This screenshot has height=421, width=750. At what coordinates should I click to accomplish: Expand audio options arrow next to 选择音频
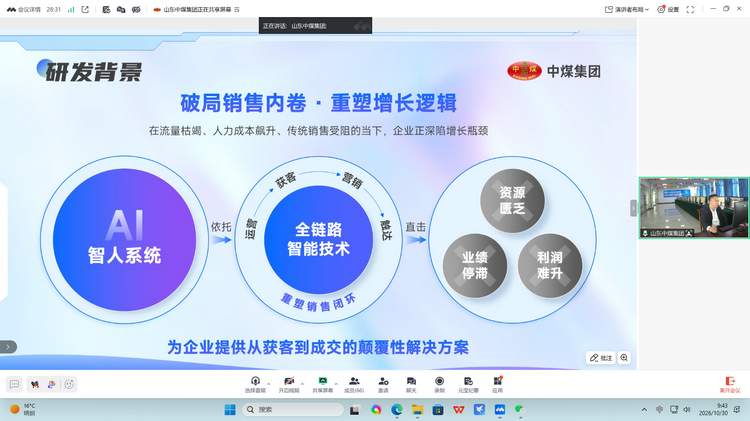point(269,384)
